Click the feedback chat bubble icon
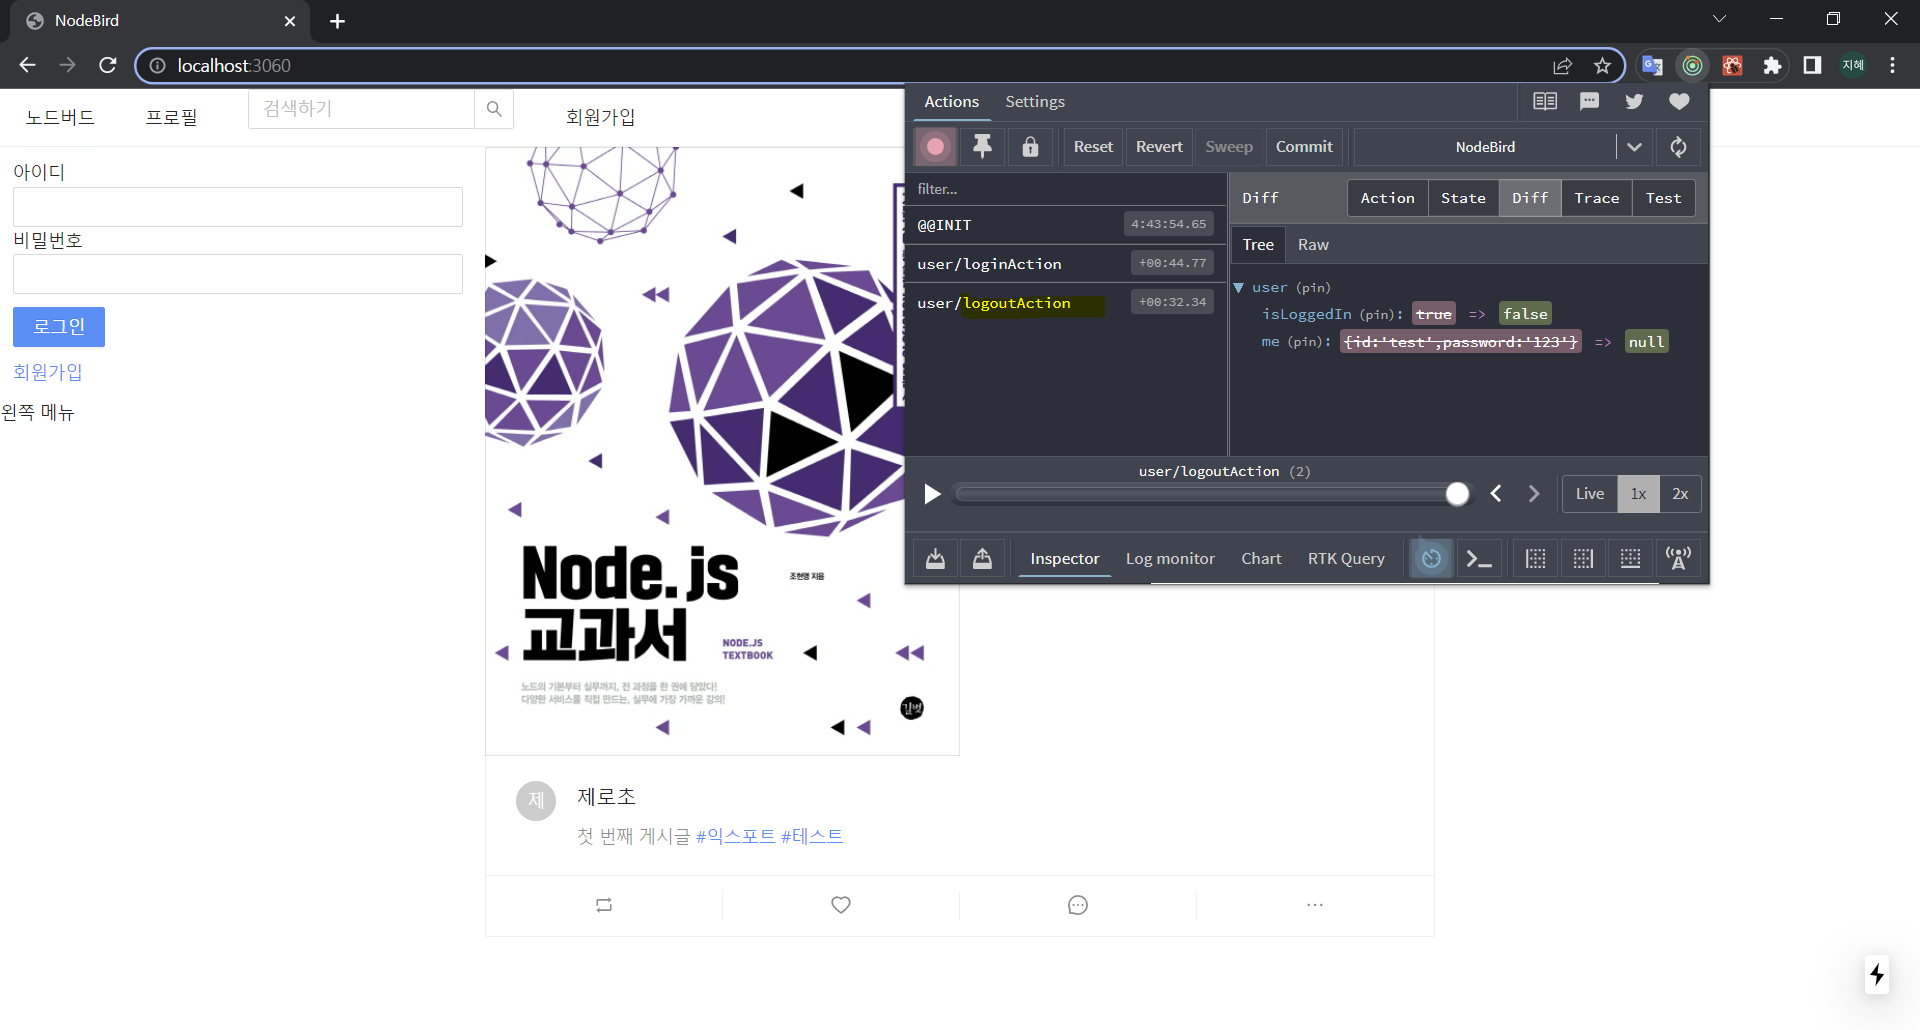 click(x=1589, y=101)
